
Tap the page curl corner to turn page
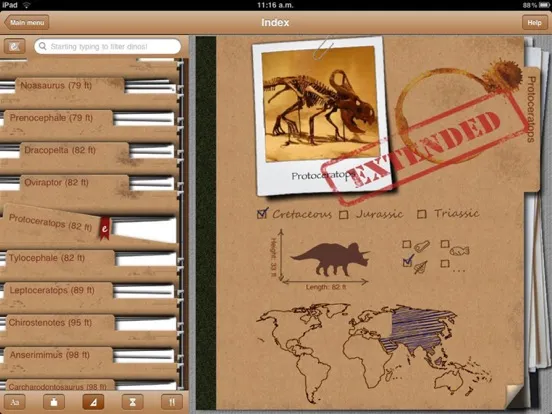pos(514,396)
